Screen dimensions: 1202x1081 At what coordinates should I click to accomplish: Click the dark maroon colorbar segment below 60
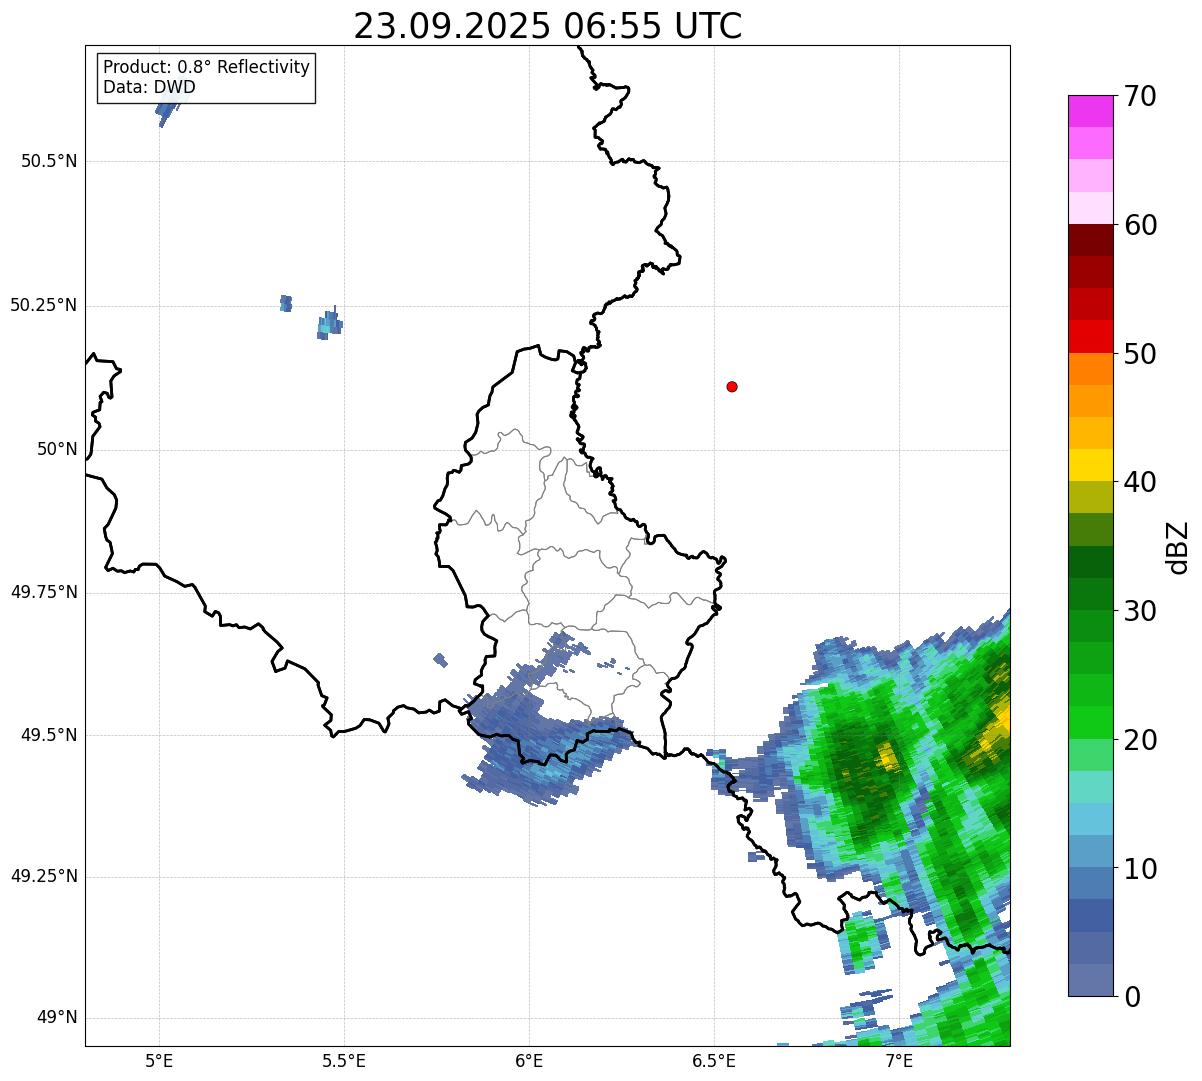coord(1090,240)
